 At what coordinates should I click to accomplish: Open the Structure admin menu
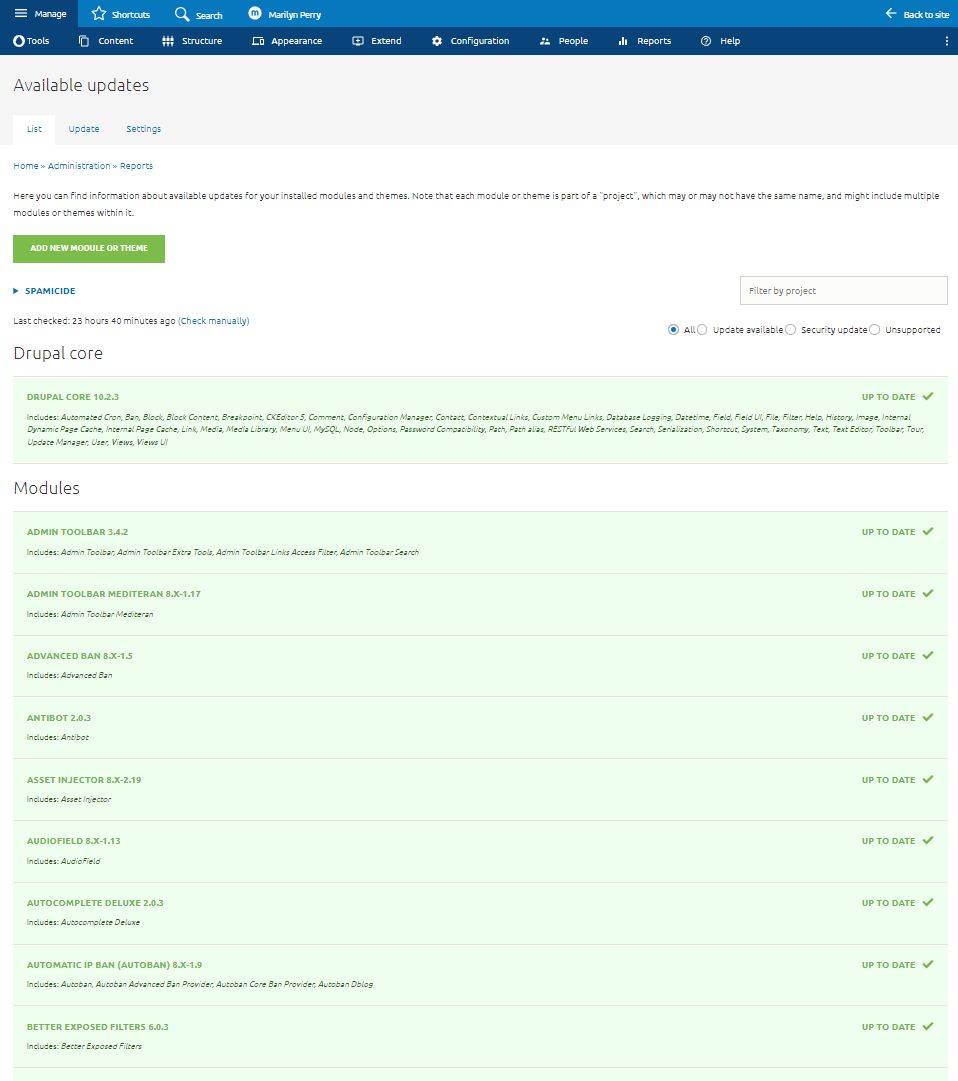tap(192, 41)
